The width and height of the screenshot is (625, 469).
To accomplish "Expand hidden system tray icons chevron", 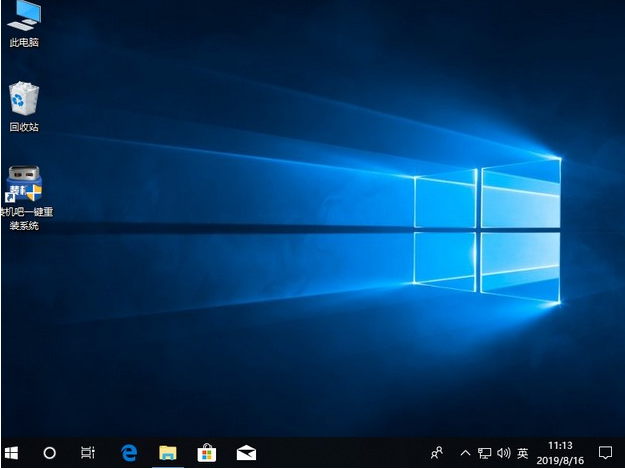I will pyautogui.click(x=464, y=453).
